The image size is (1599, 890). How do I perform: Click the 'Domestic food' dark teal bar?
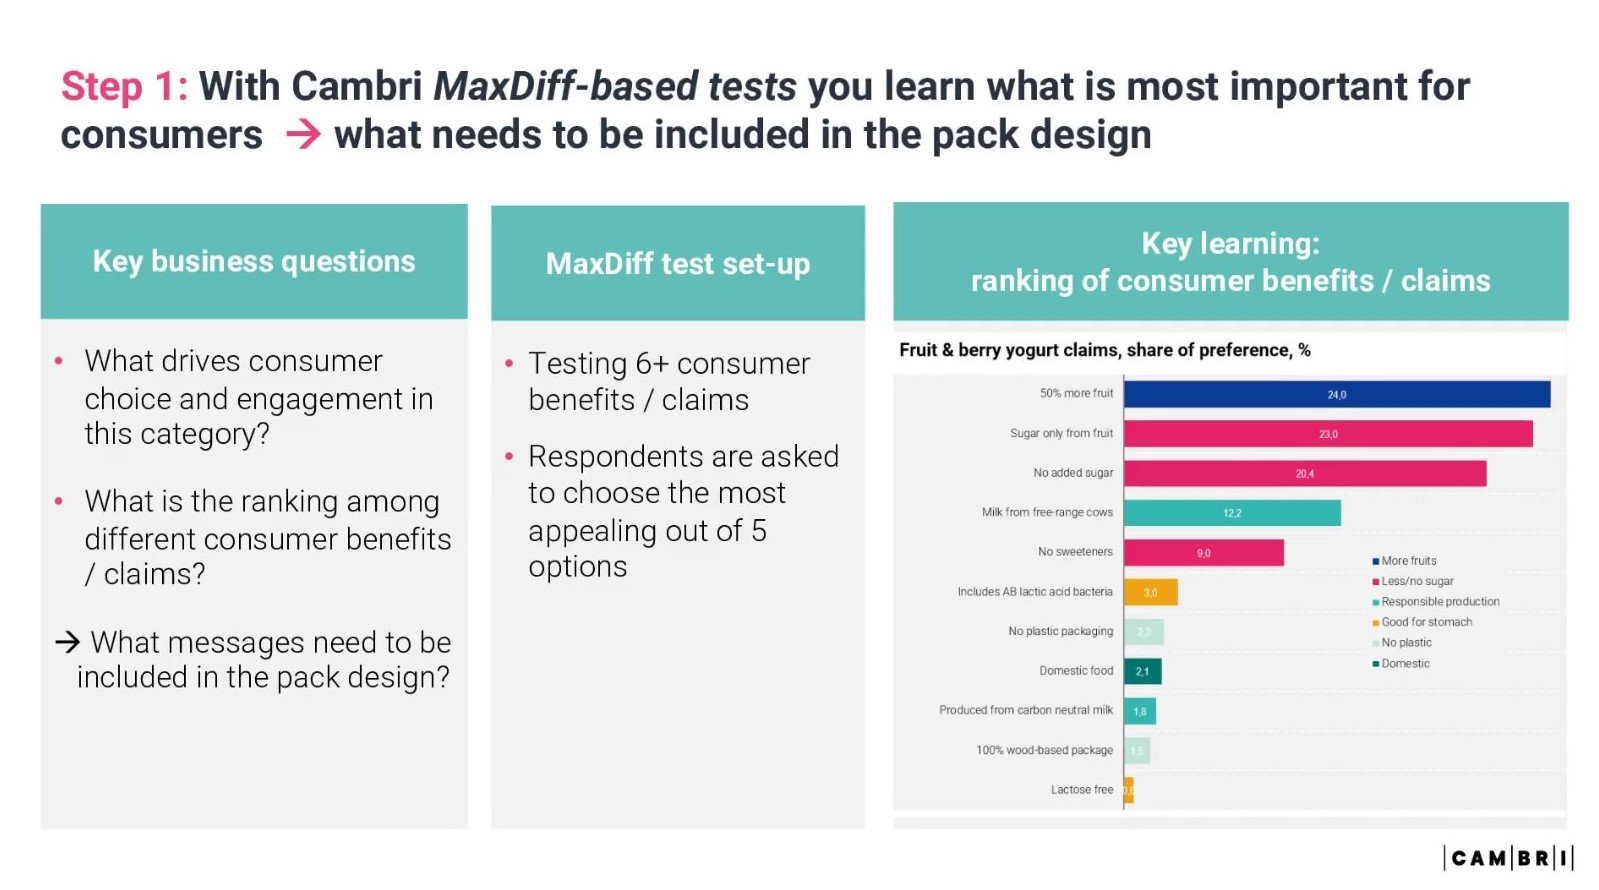(1142, 671)
